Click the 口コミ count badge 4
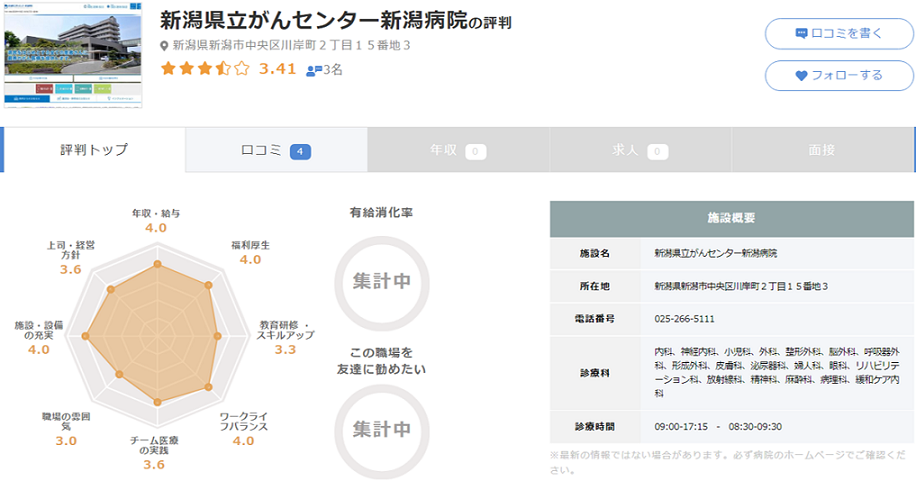916x481 pixels. (300, 152)
